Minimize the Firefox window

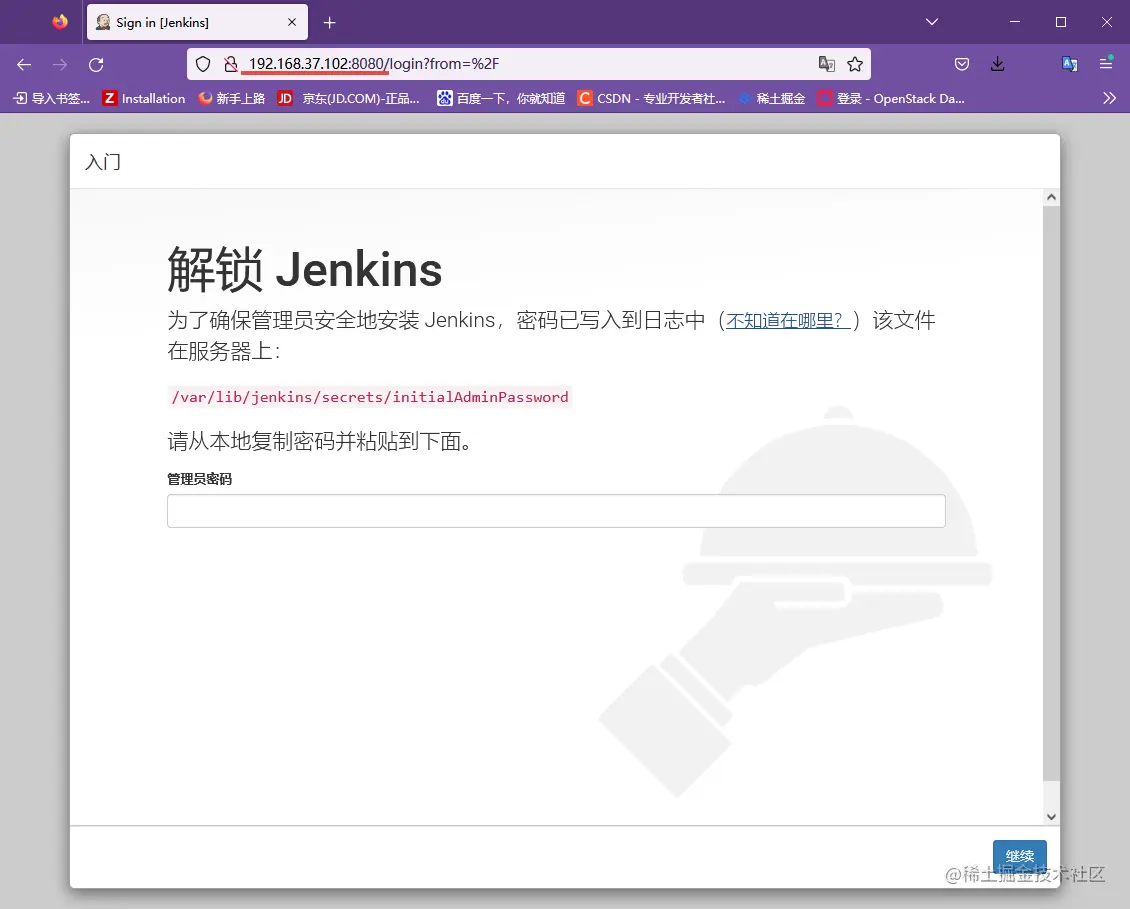pos(1015,22)
